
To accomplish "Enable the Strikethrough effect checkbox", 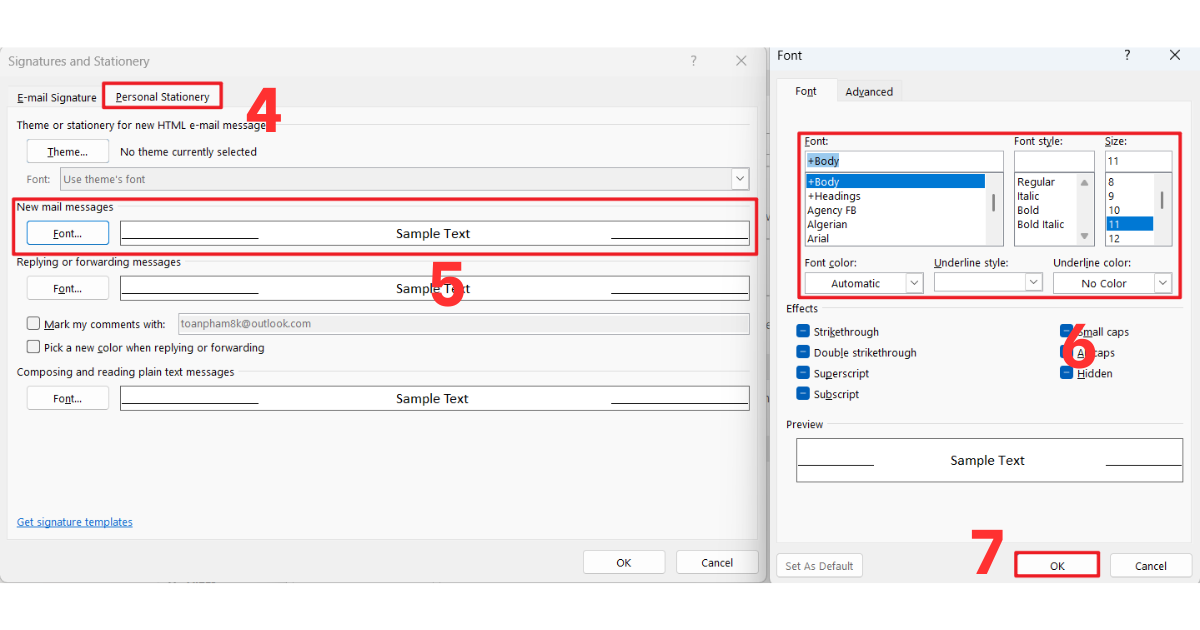I will tap(803, 332).
